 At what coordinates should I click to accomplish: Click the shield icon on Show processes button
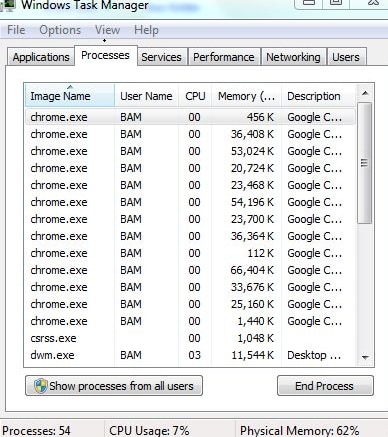pos(41,386)
